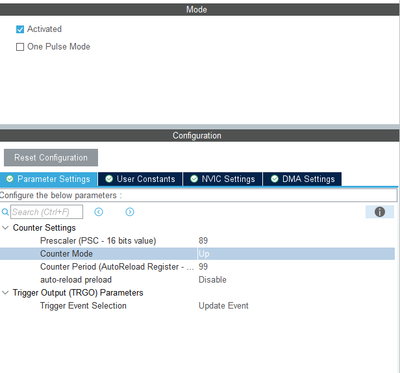
Task: Click the Search (Ctrl+F) input field
Action: click(x=47, y=212)
